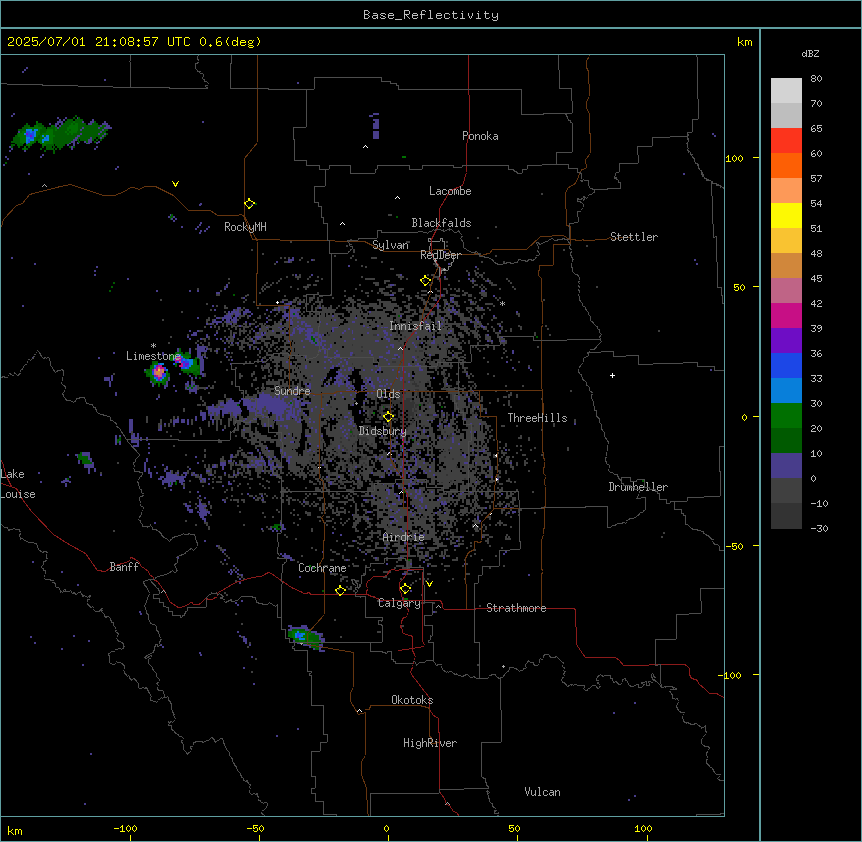This screenshot has width=862, height=842.
Task: Click the Cochrane label
Action: 322,568
